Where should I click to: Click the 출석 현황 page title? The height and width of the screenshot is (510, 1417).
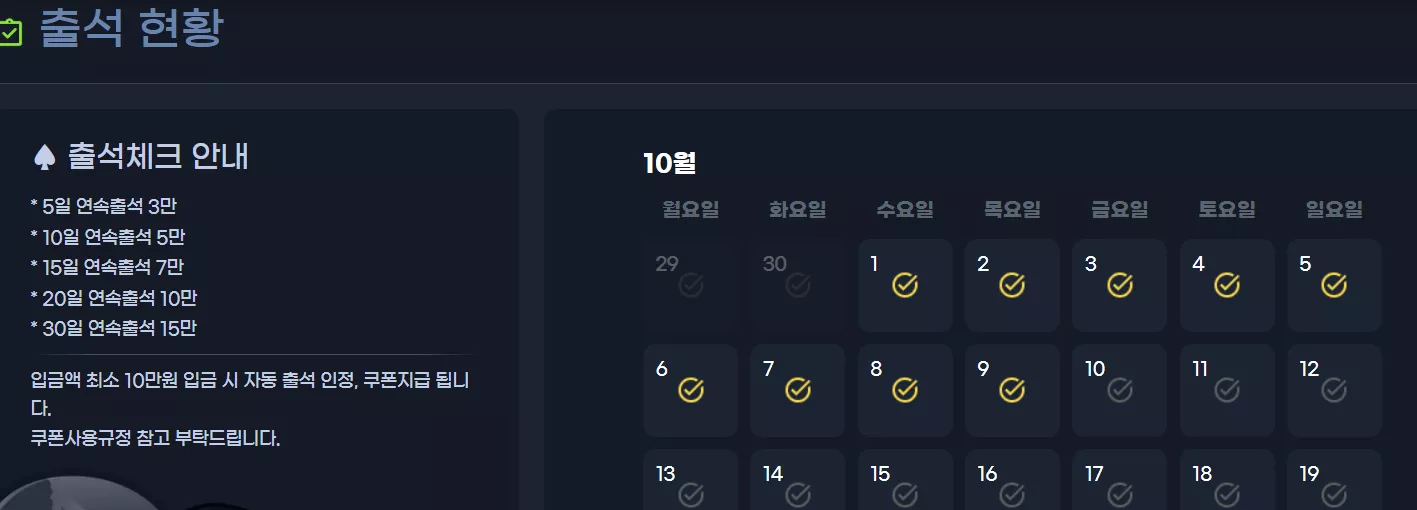(131, 29)
